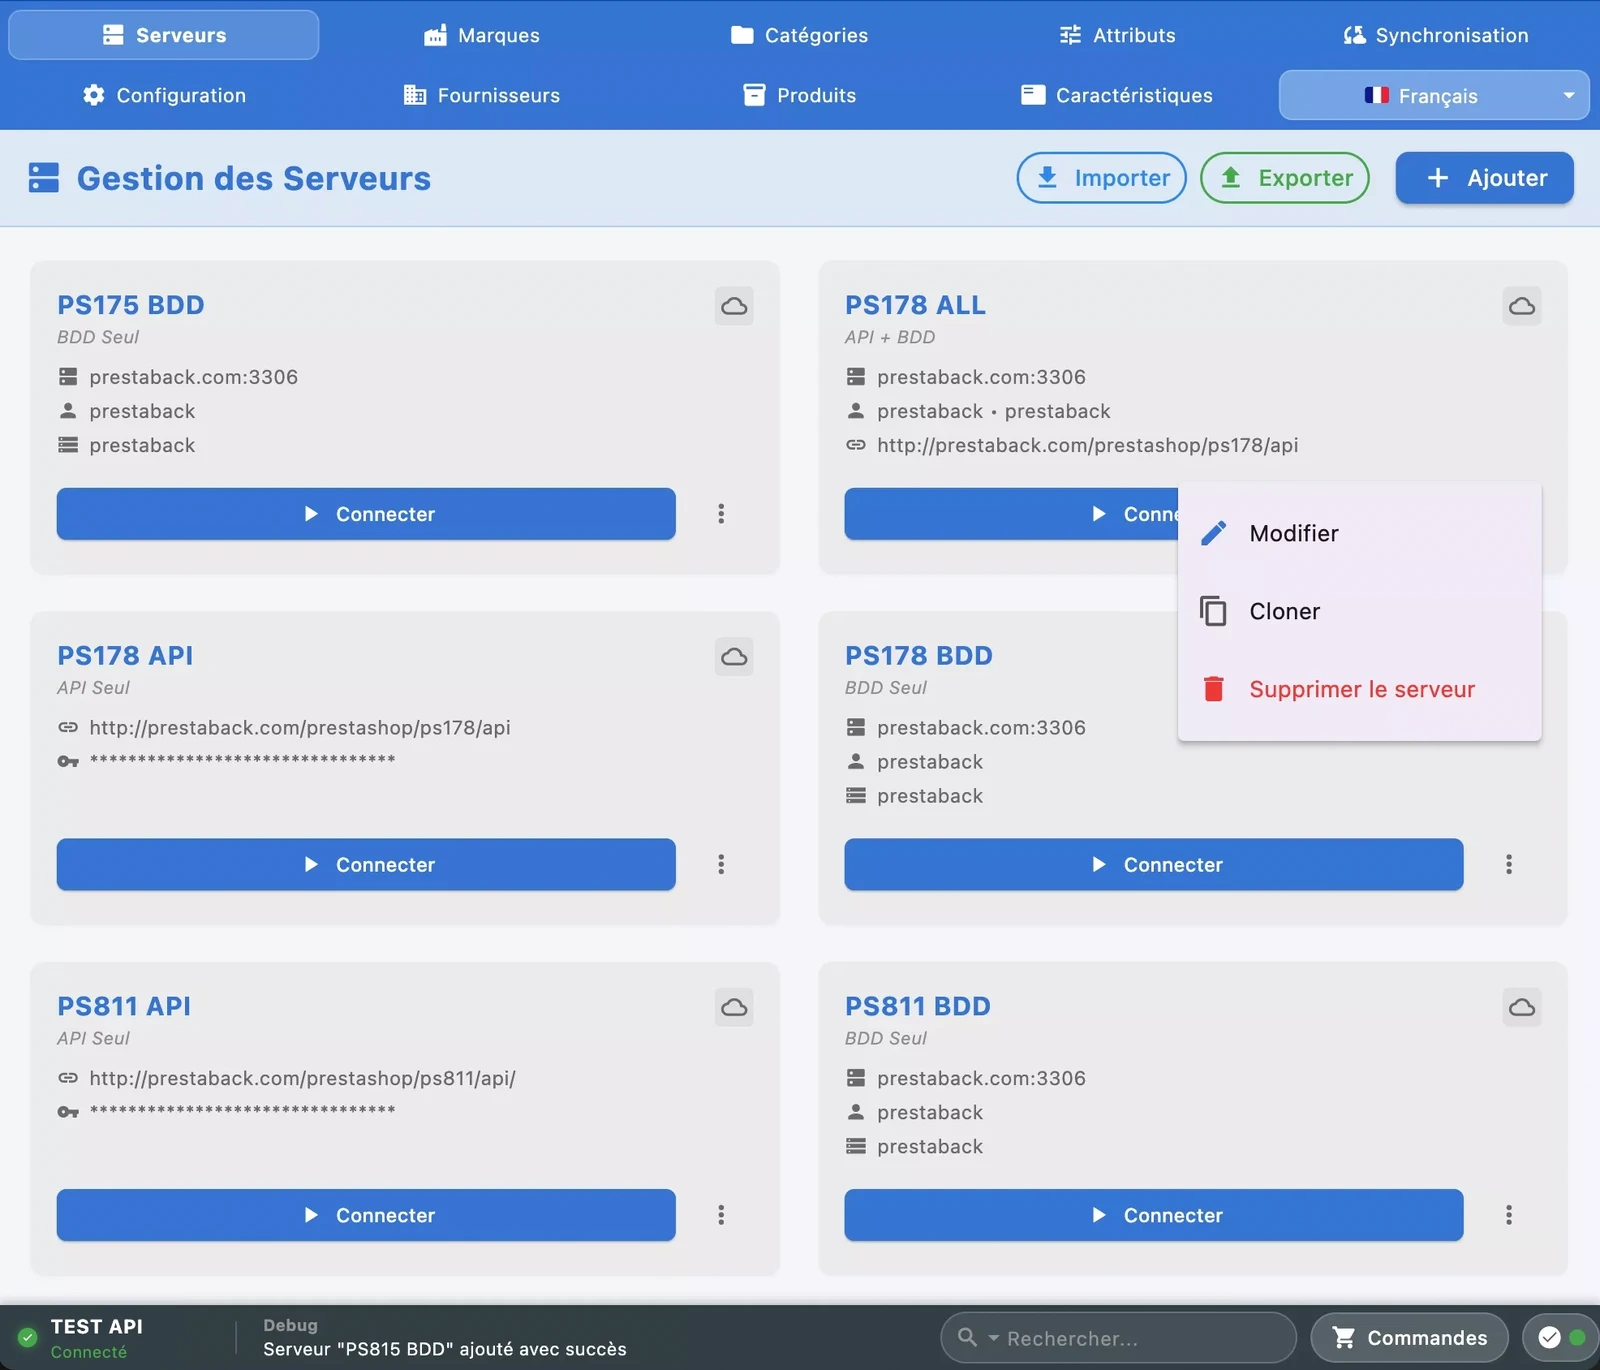Select Cloner from the context menu
The width and height of the screenshot is (1600, 1370).
pos(1284,611)
